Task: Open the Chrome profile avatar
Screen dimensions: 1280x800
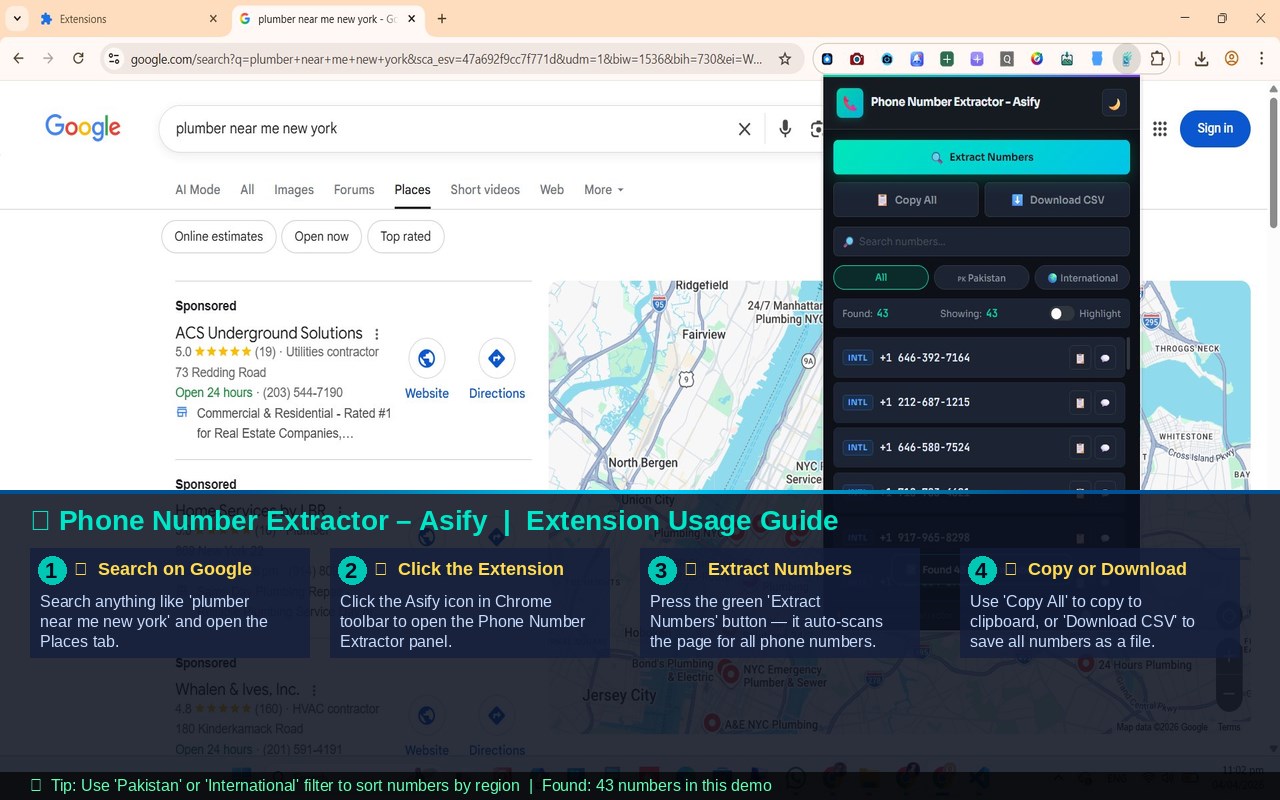Action: pyautogui.click(x=1232, y=59)
